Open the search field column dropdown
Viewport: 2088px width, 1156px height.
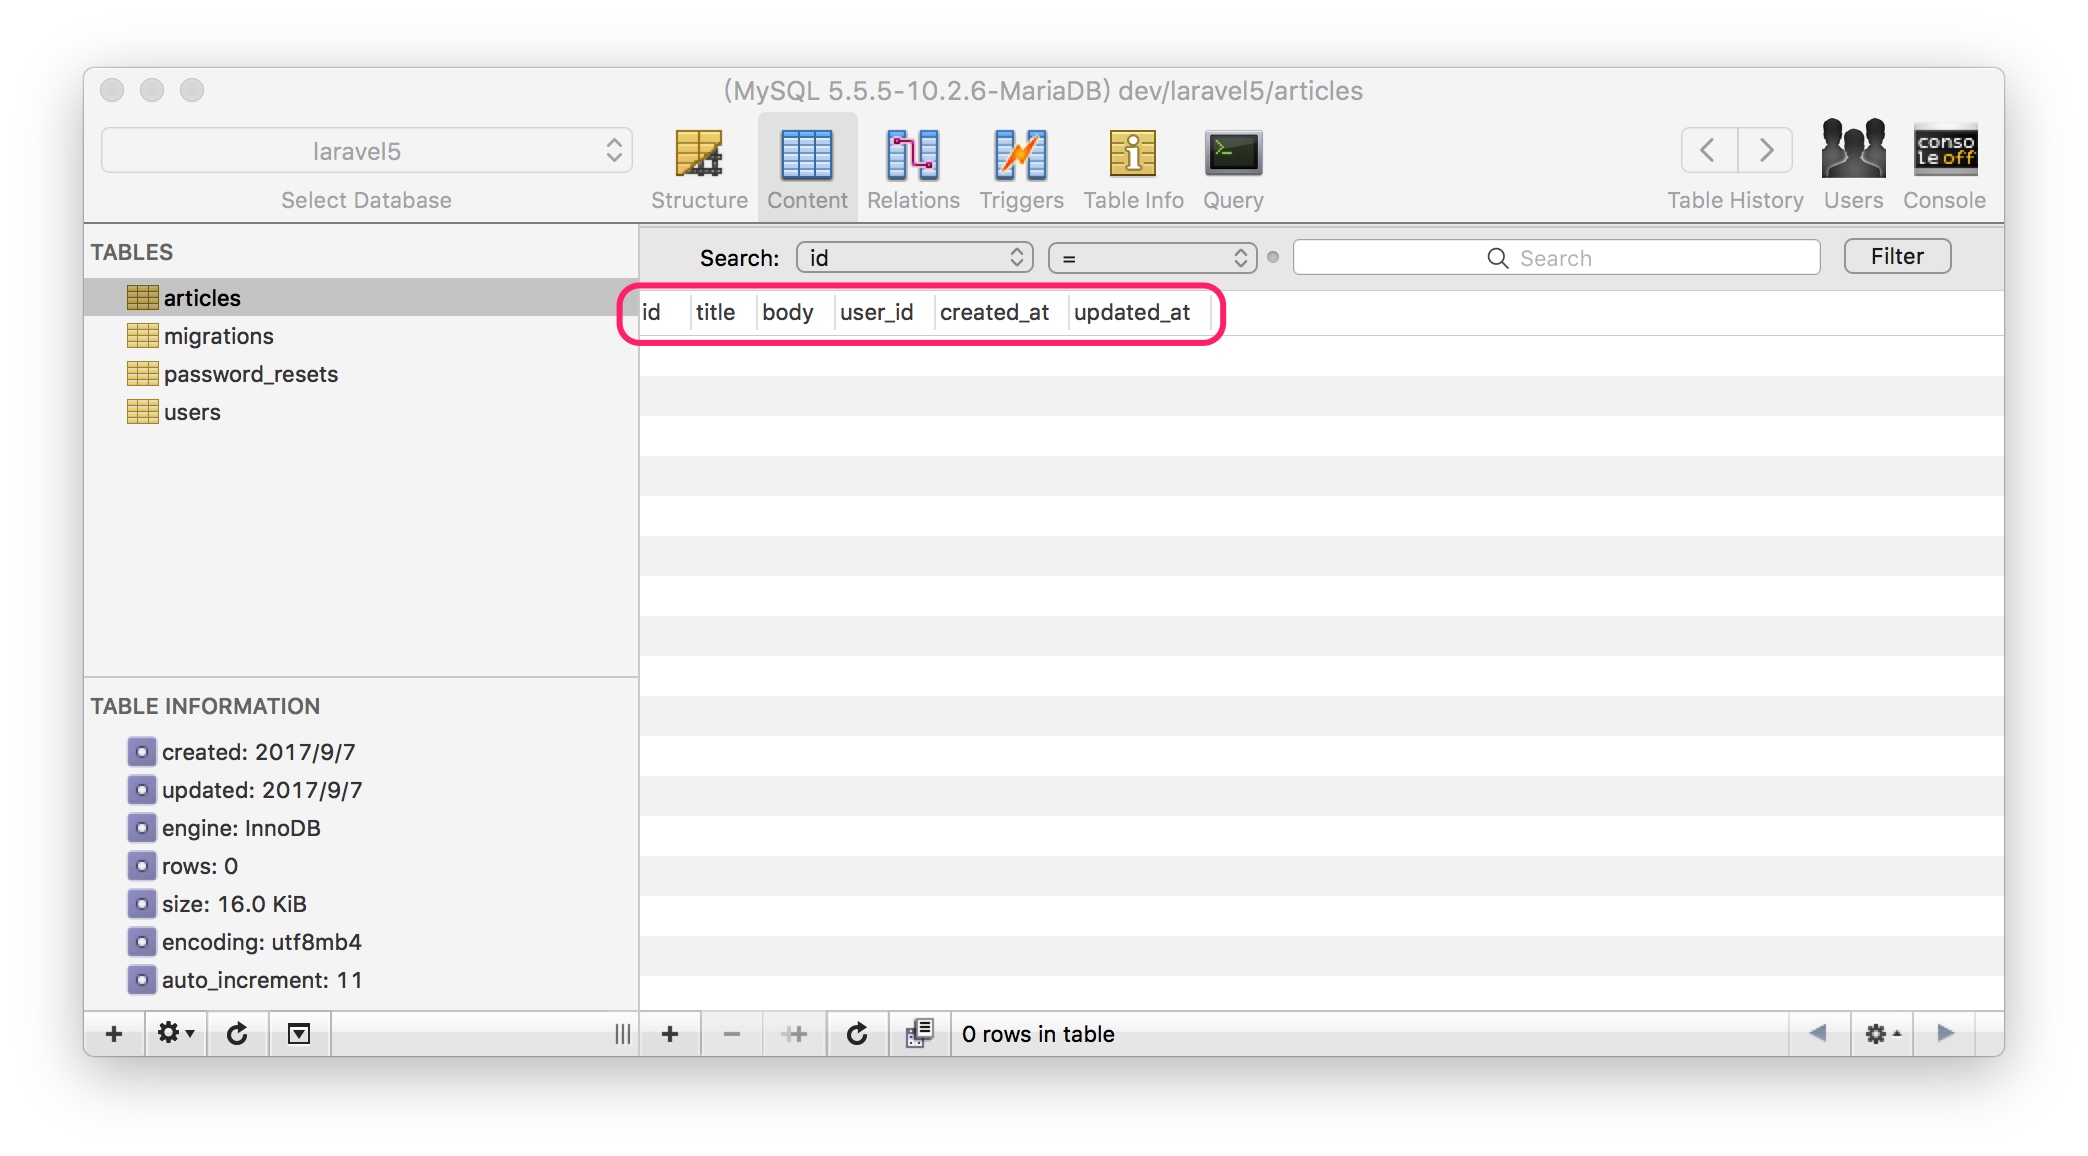coord(914,258)
